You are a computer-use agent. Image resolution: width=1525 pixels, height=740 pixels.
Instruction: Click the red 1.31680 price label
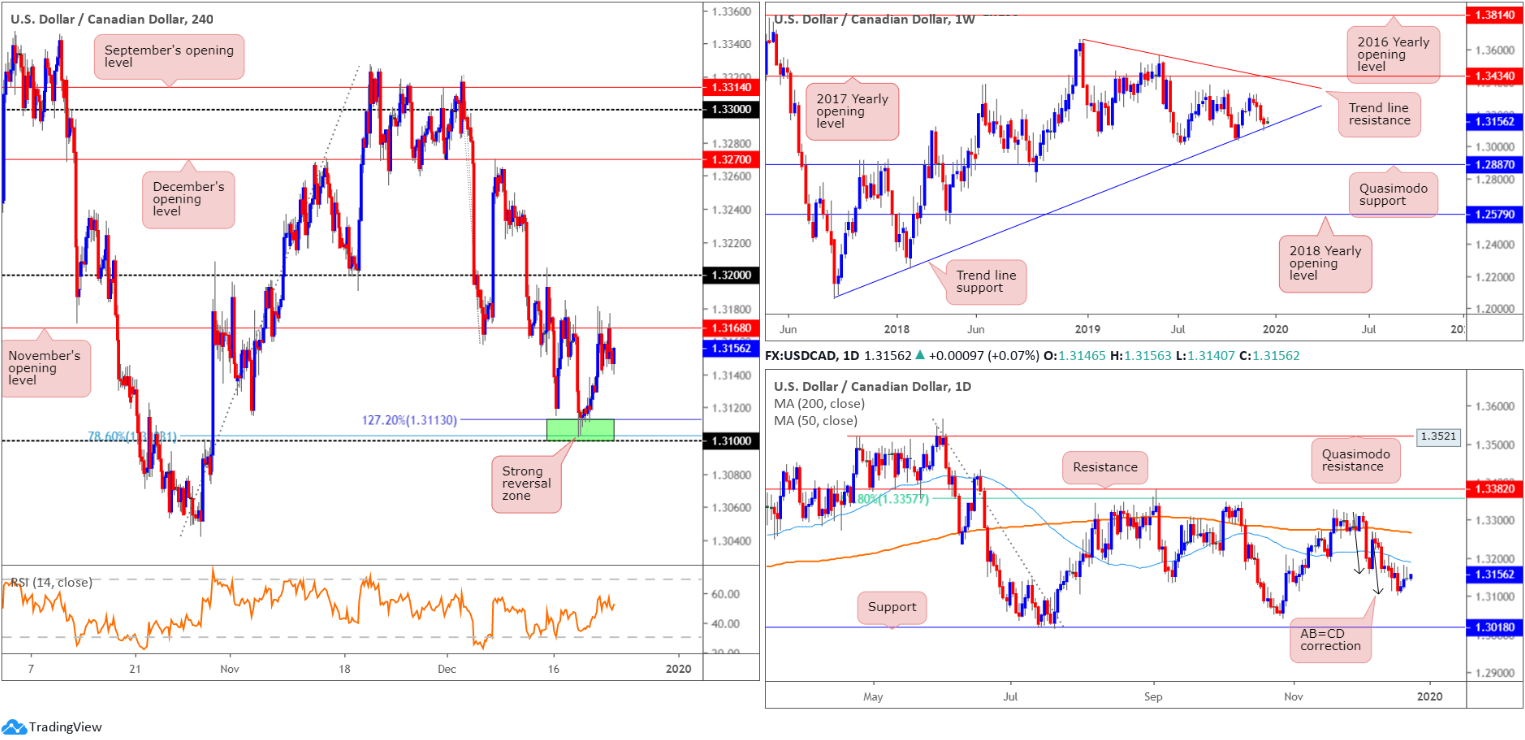point(730,327)
